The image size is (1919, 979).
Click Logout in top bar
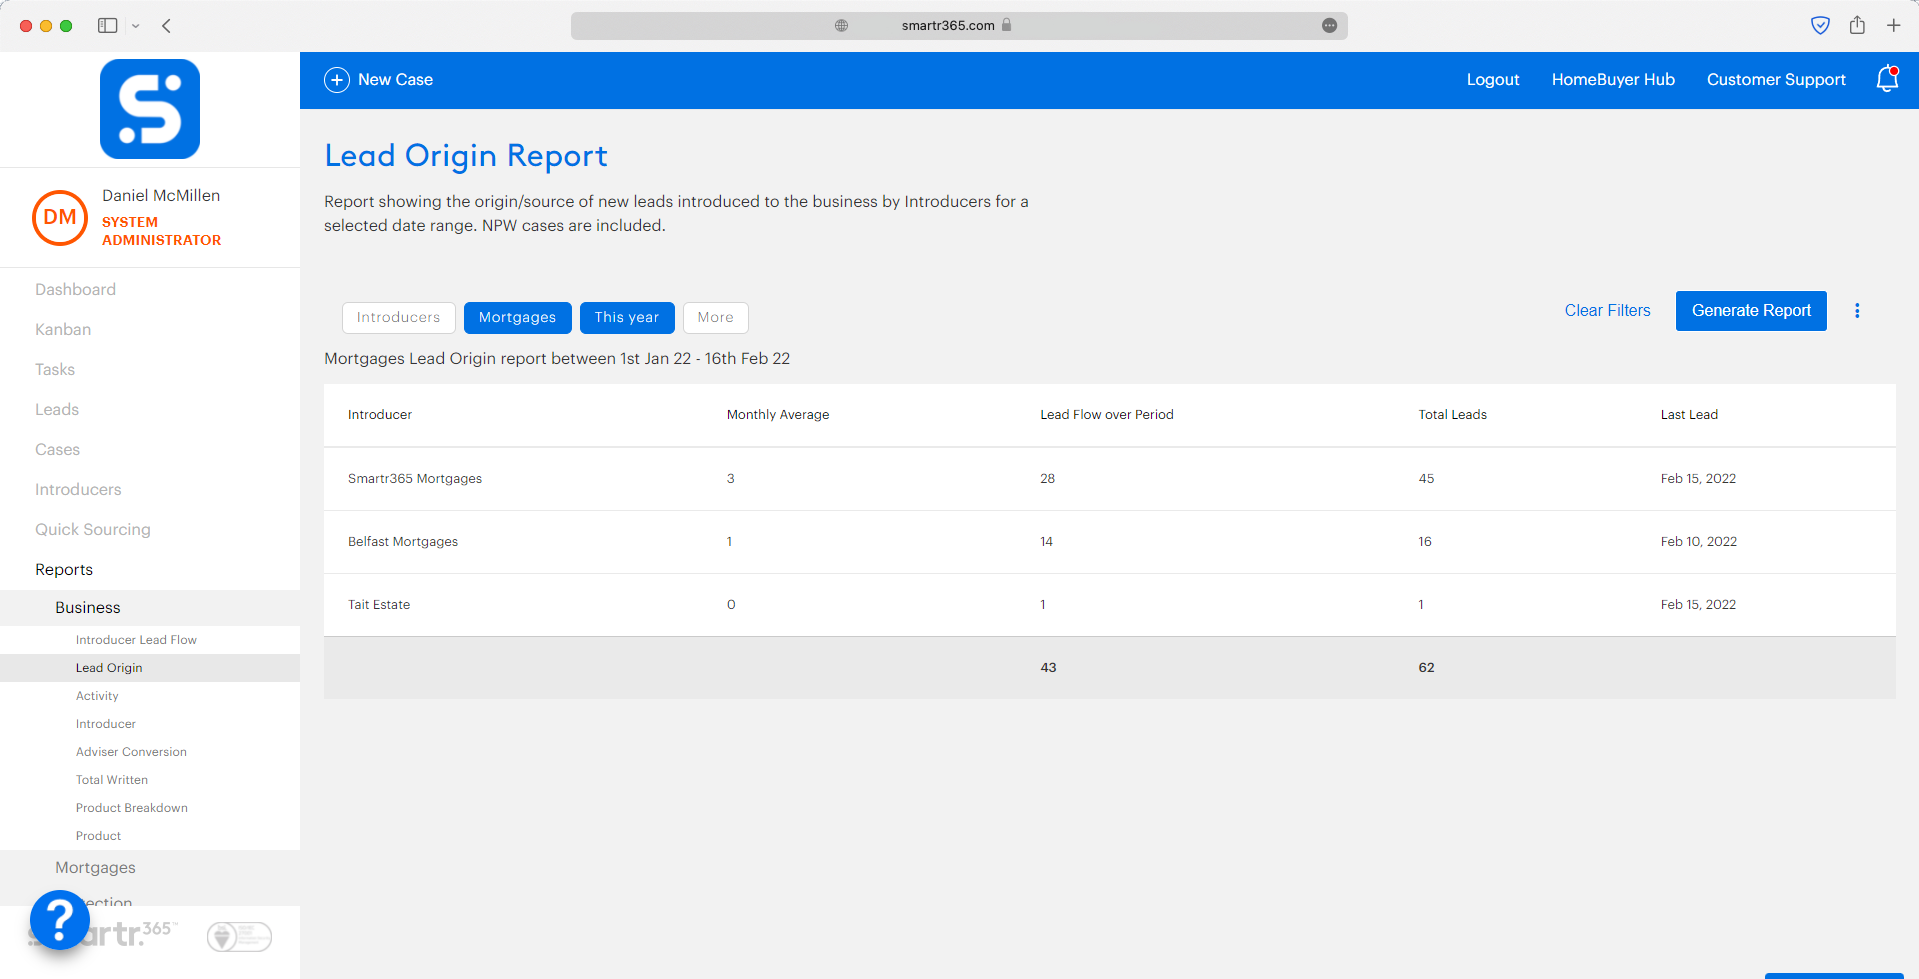(1493, 80)
